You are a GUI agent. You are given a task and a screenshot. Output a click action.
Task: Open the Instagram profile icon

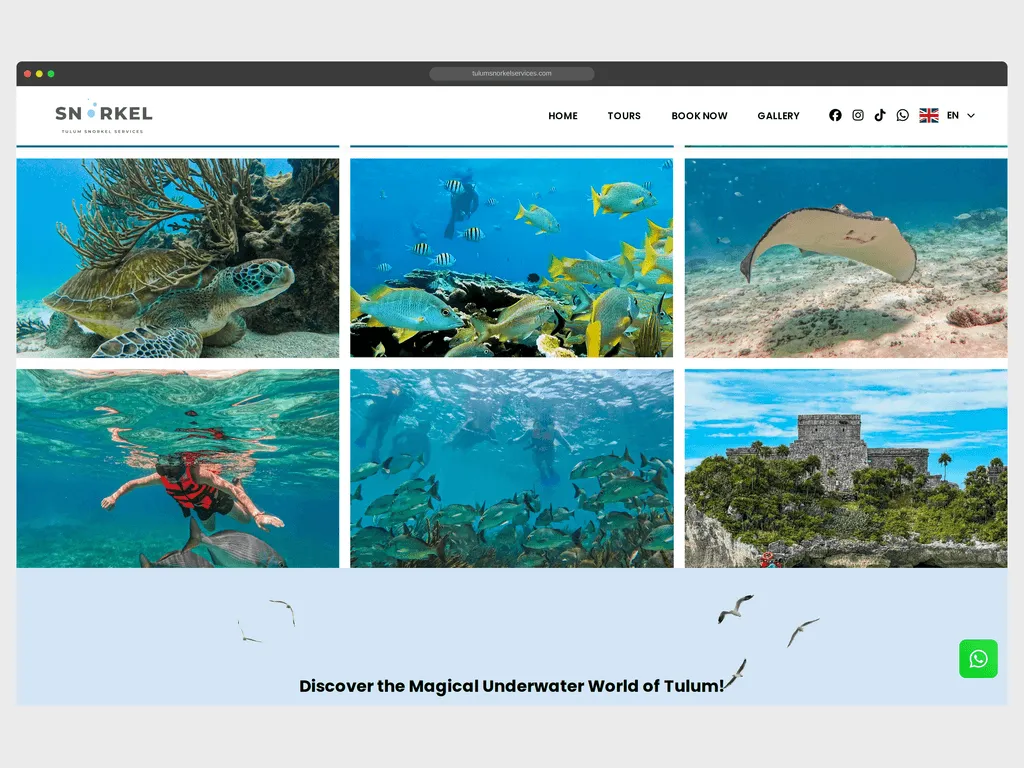click(857, 115)
